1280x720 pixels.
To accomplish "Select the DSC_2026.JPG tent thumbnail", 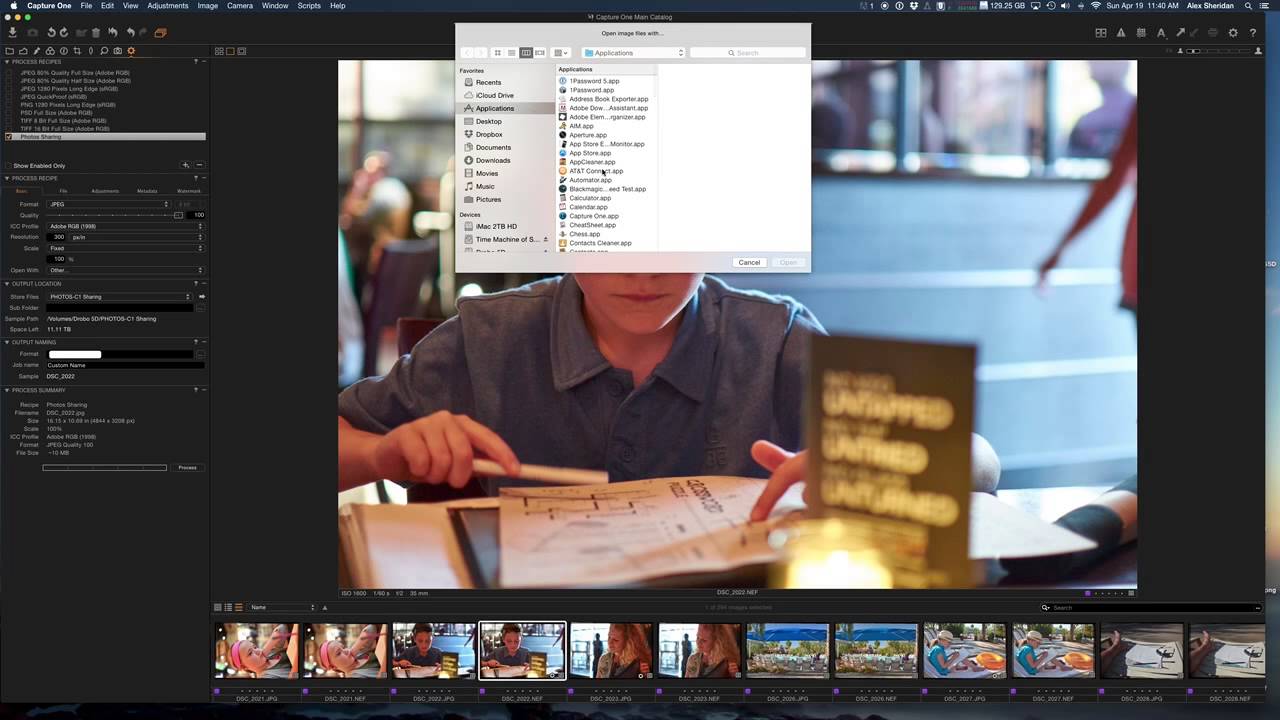I will pyautogui.click(x=787, y=650).
